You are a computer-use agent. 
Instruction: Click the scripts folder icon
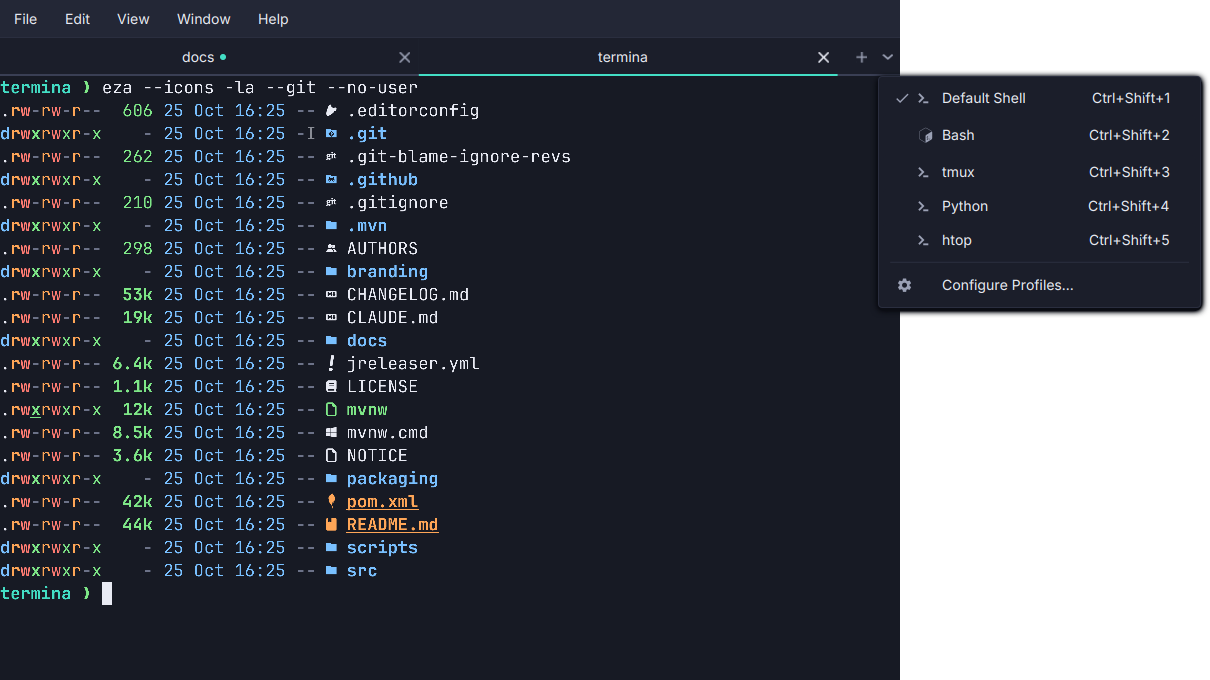click(332, 547)
